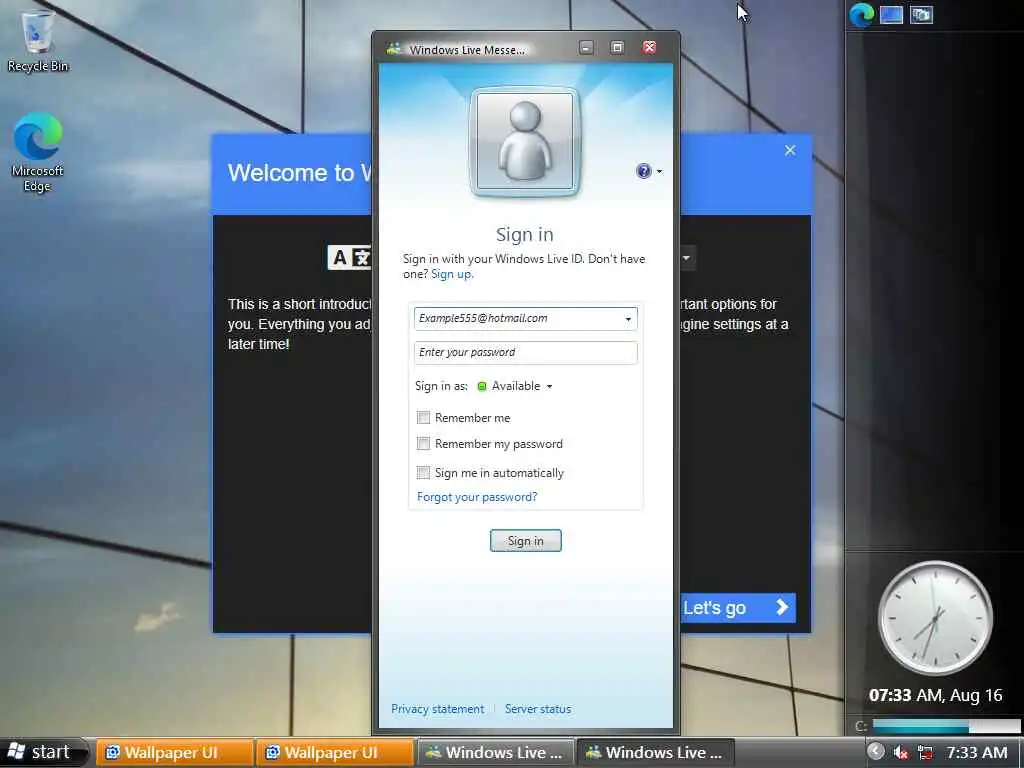
Task: Click the Sign in heading text
Action: click(x=524, y=234)
